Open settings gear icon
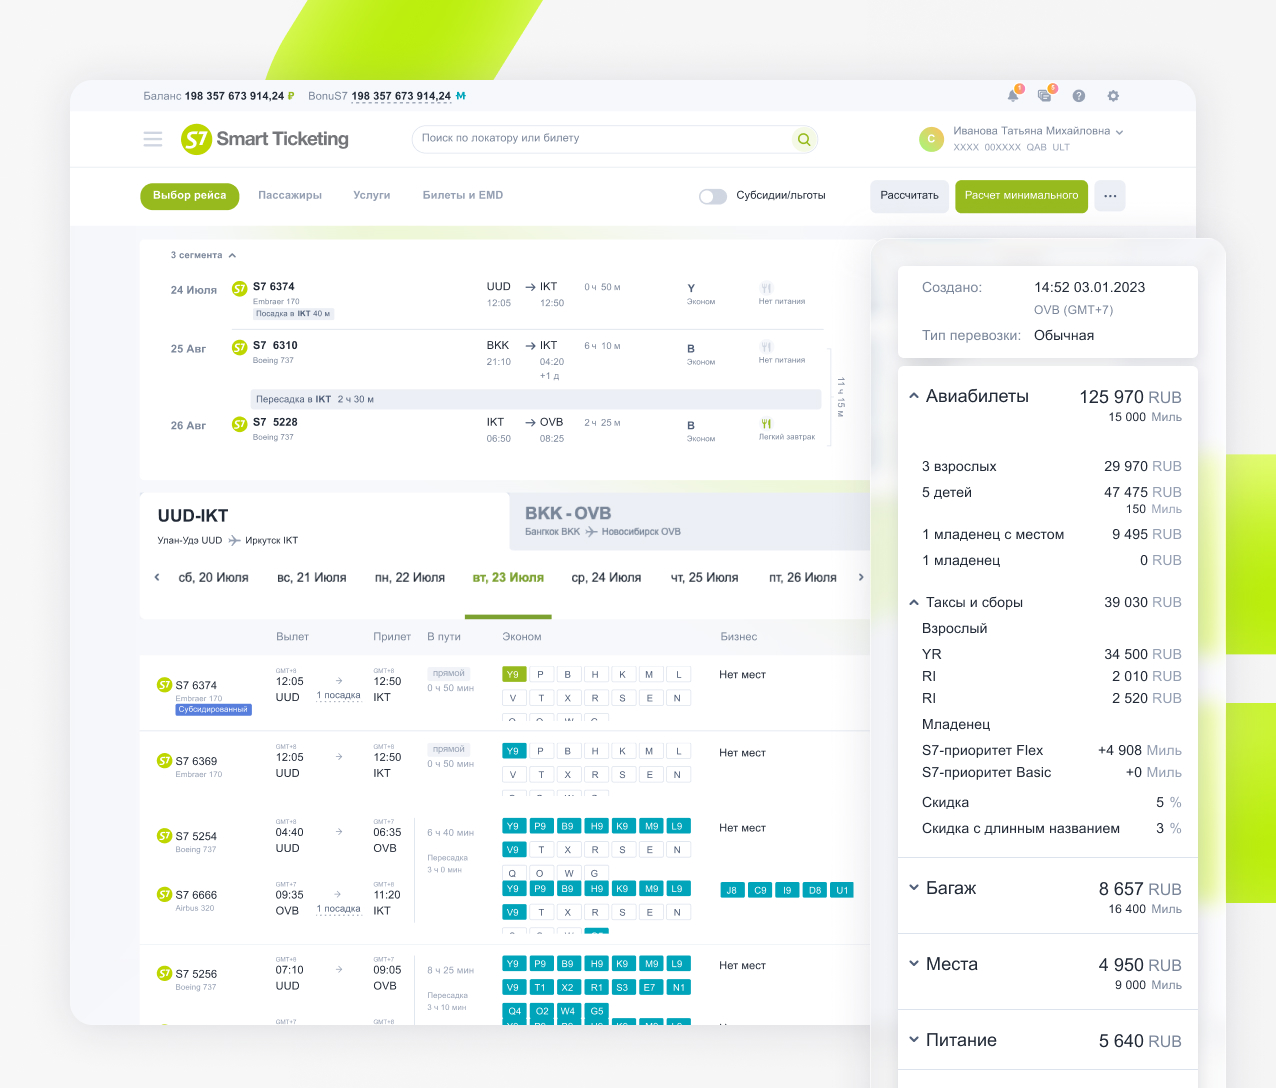The width and height of the screenshot is (1276, 1088). pos(1113,96)
